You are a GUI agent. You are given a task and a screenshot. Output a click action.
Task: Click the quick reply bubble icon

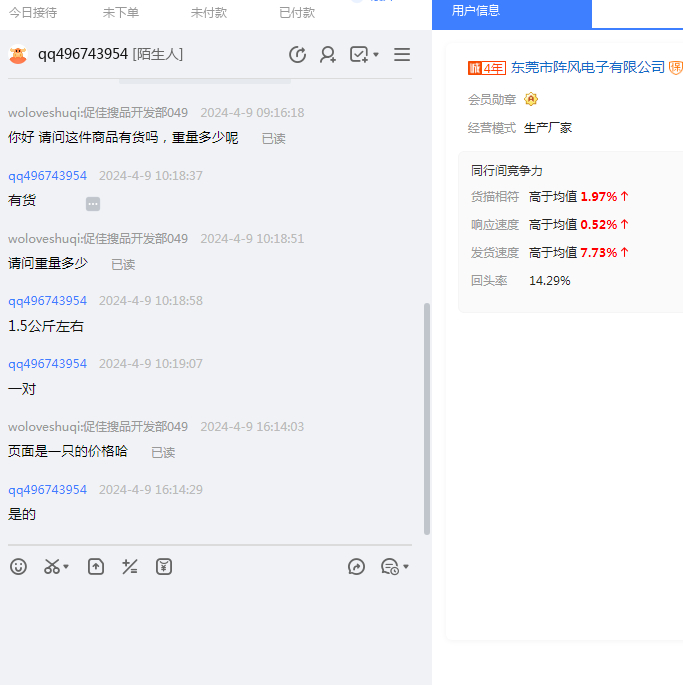357,567
